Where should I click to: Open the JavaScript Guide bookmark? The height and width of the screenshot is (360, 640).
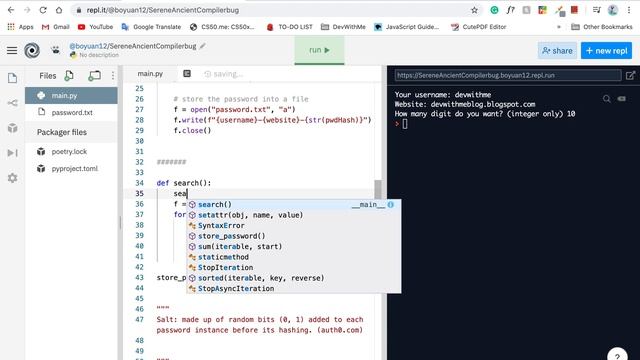[407, 27]
